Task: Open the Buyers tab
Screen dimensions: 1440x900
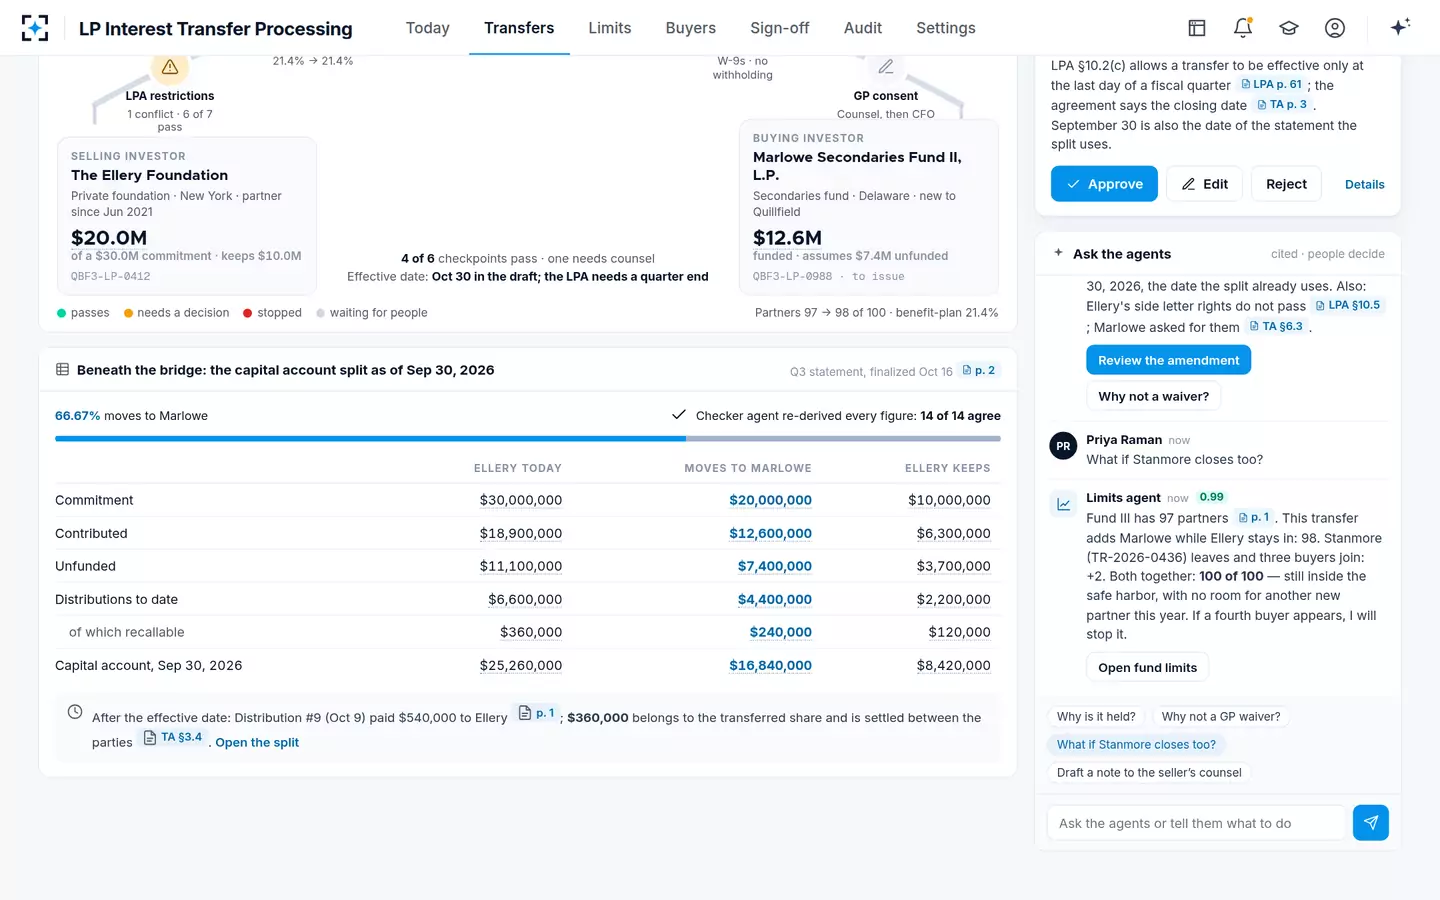Action: tap(691, 28)
